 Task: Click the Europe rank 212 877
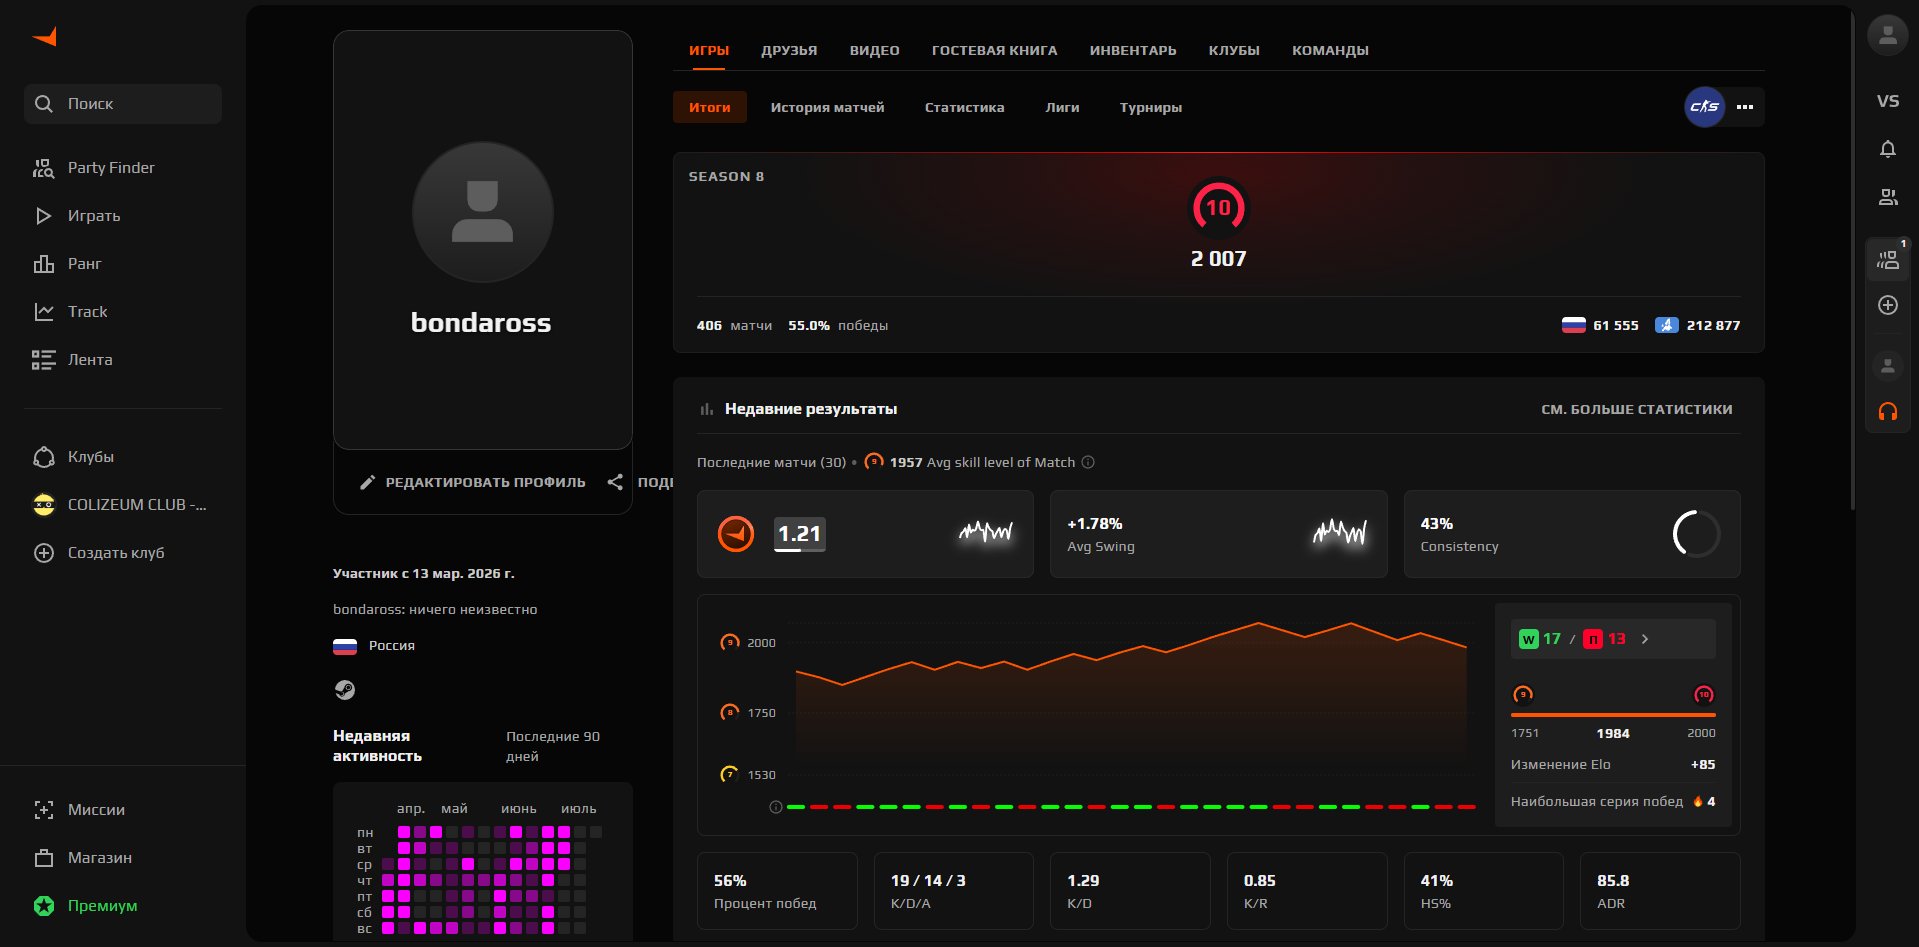tap(1698, 325)
